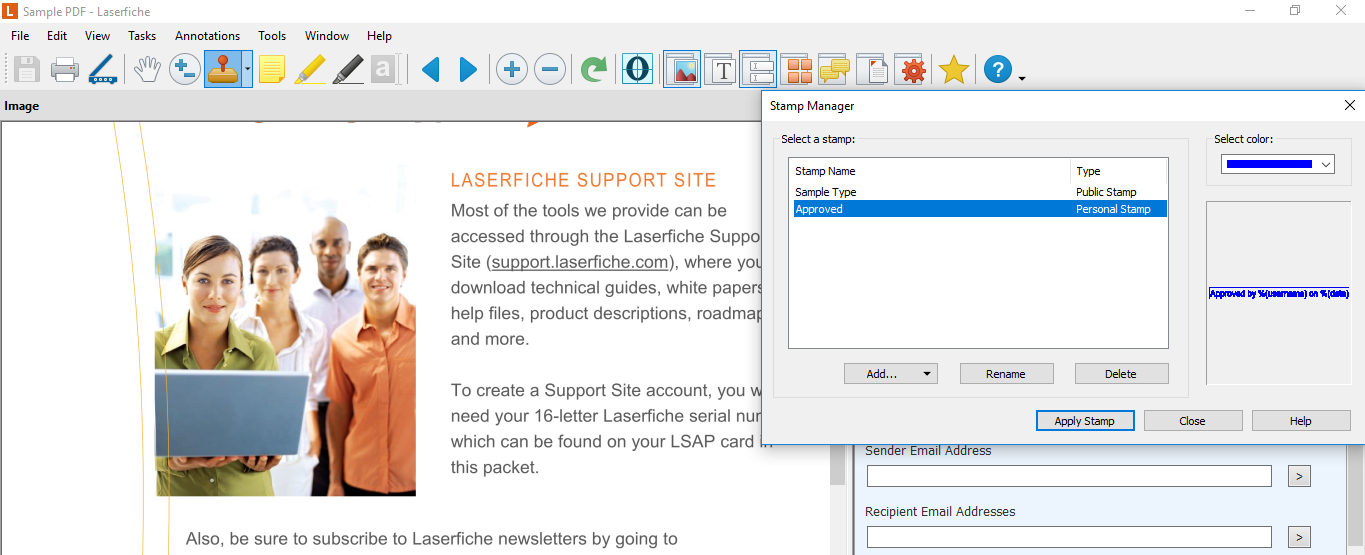The image size is (1365, 555).
Task: Click the Laserfiche app icon in title bar
Action: [x=10, y=10]
